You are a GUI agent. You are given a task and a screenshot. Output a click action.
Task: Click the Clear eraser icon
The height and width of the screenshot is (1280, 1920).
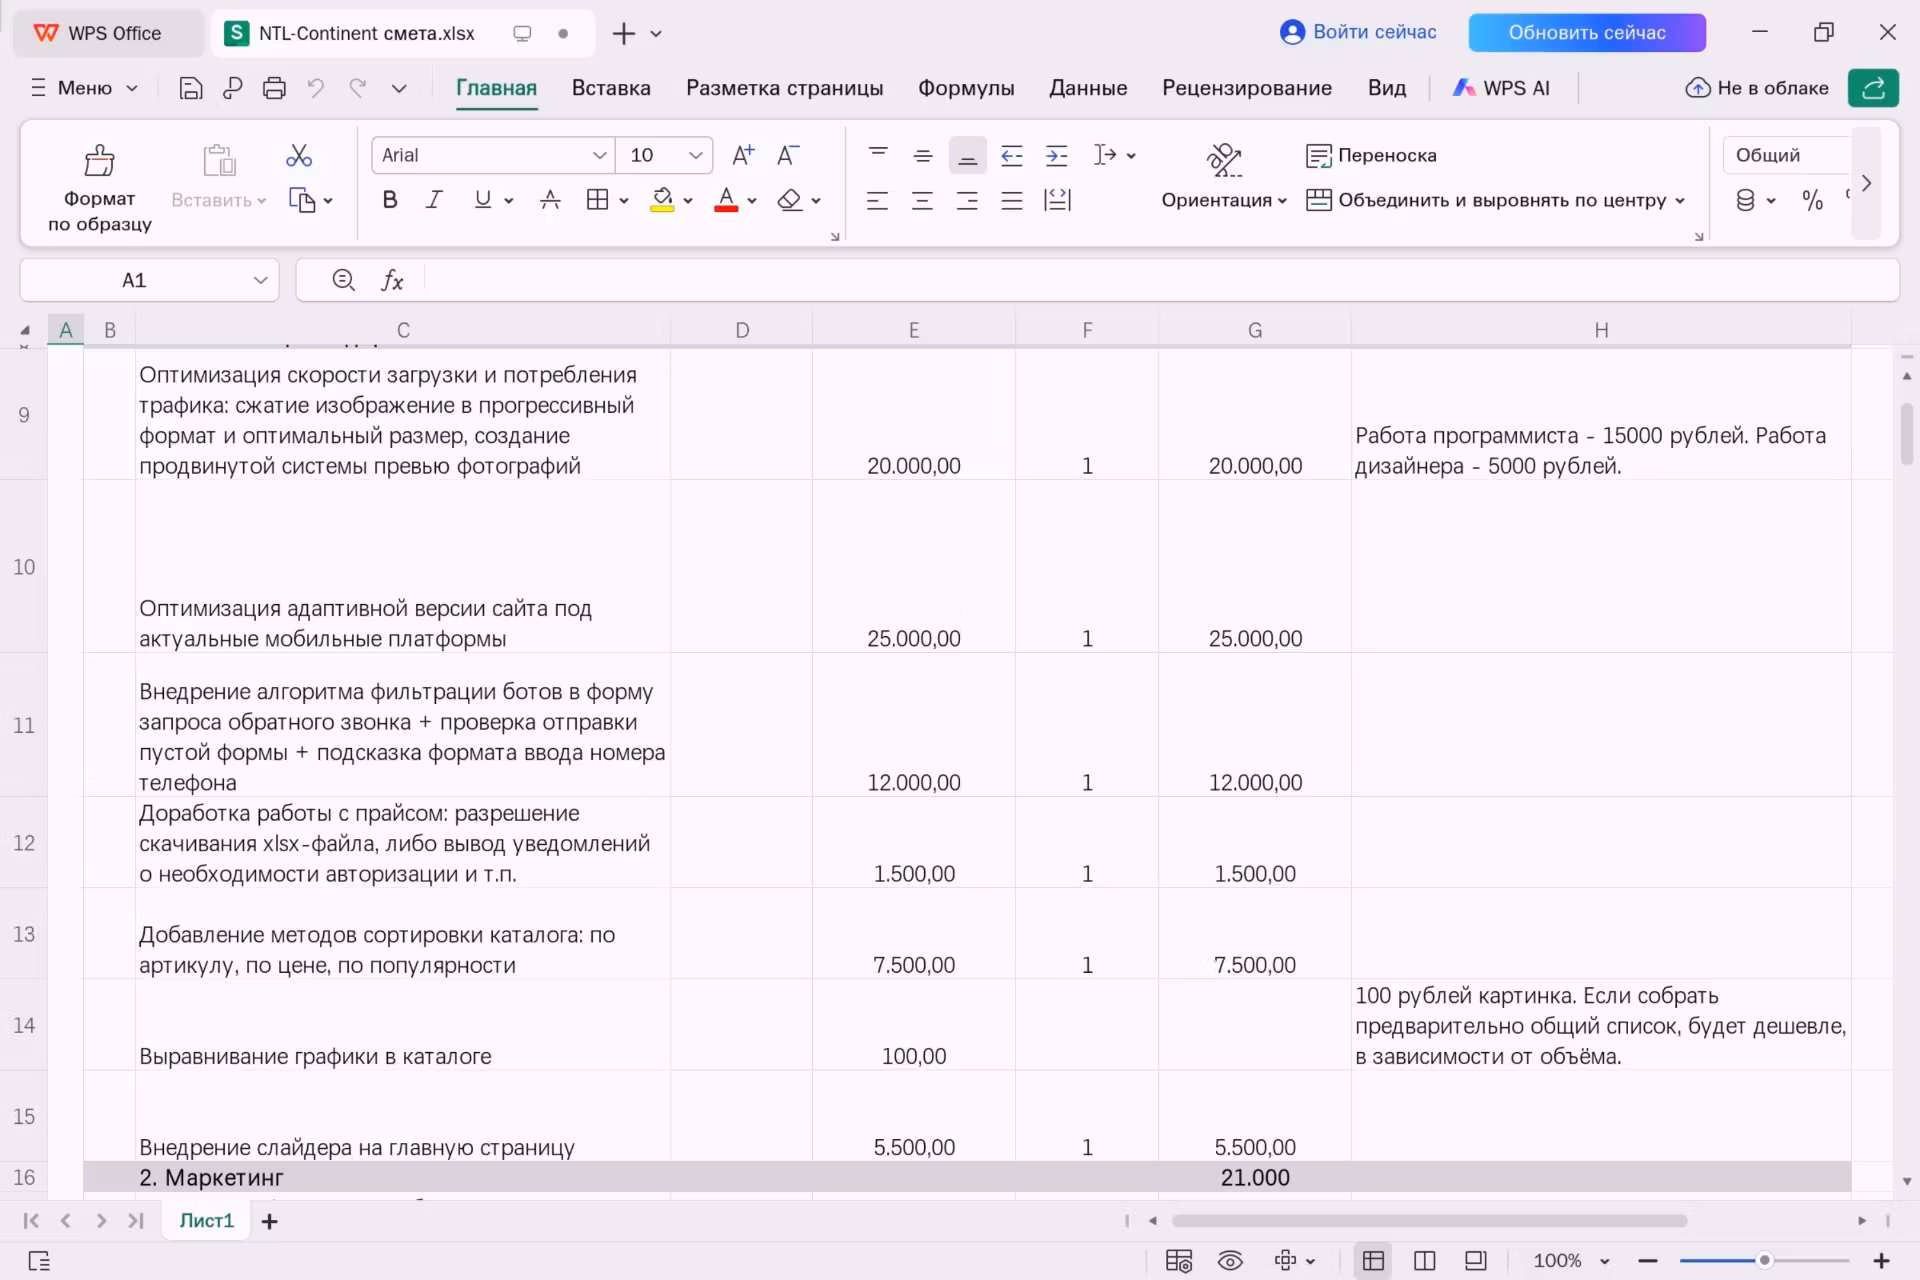pyautogui.click(x=790, y=200)
